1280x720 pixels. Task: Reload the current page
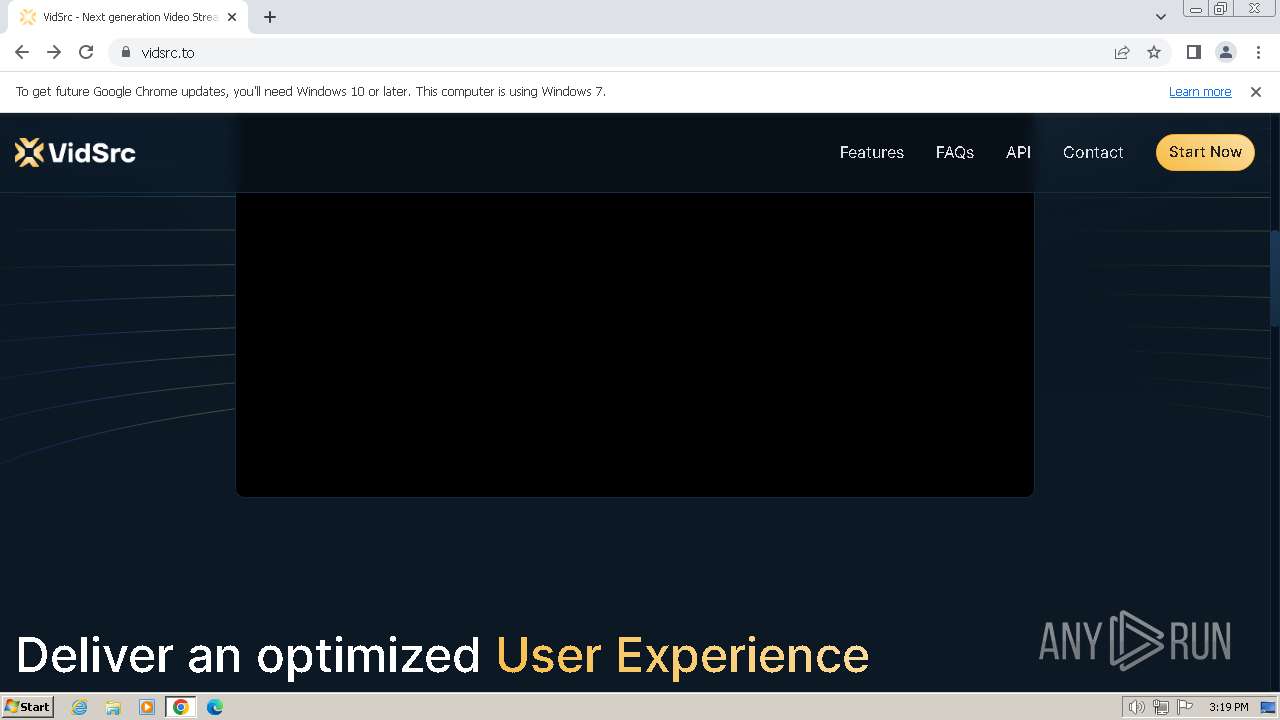(x=86, y=52)
